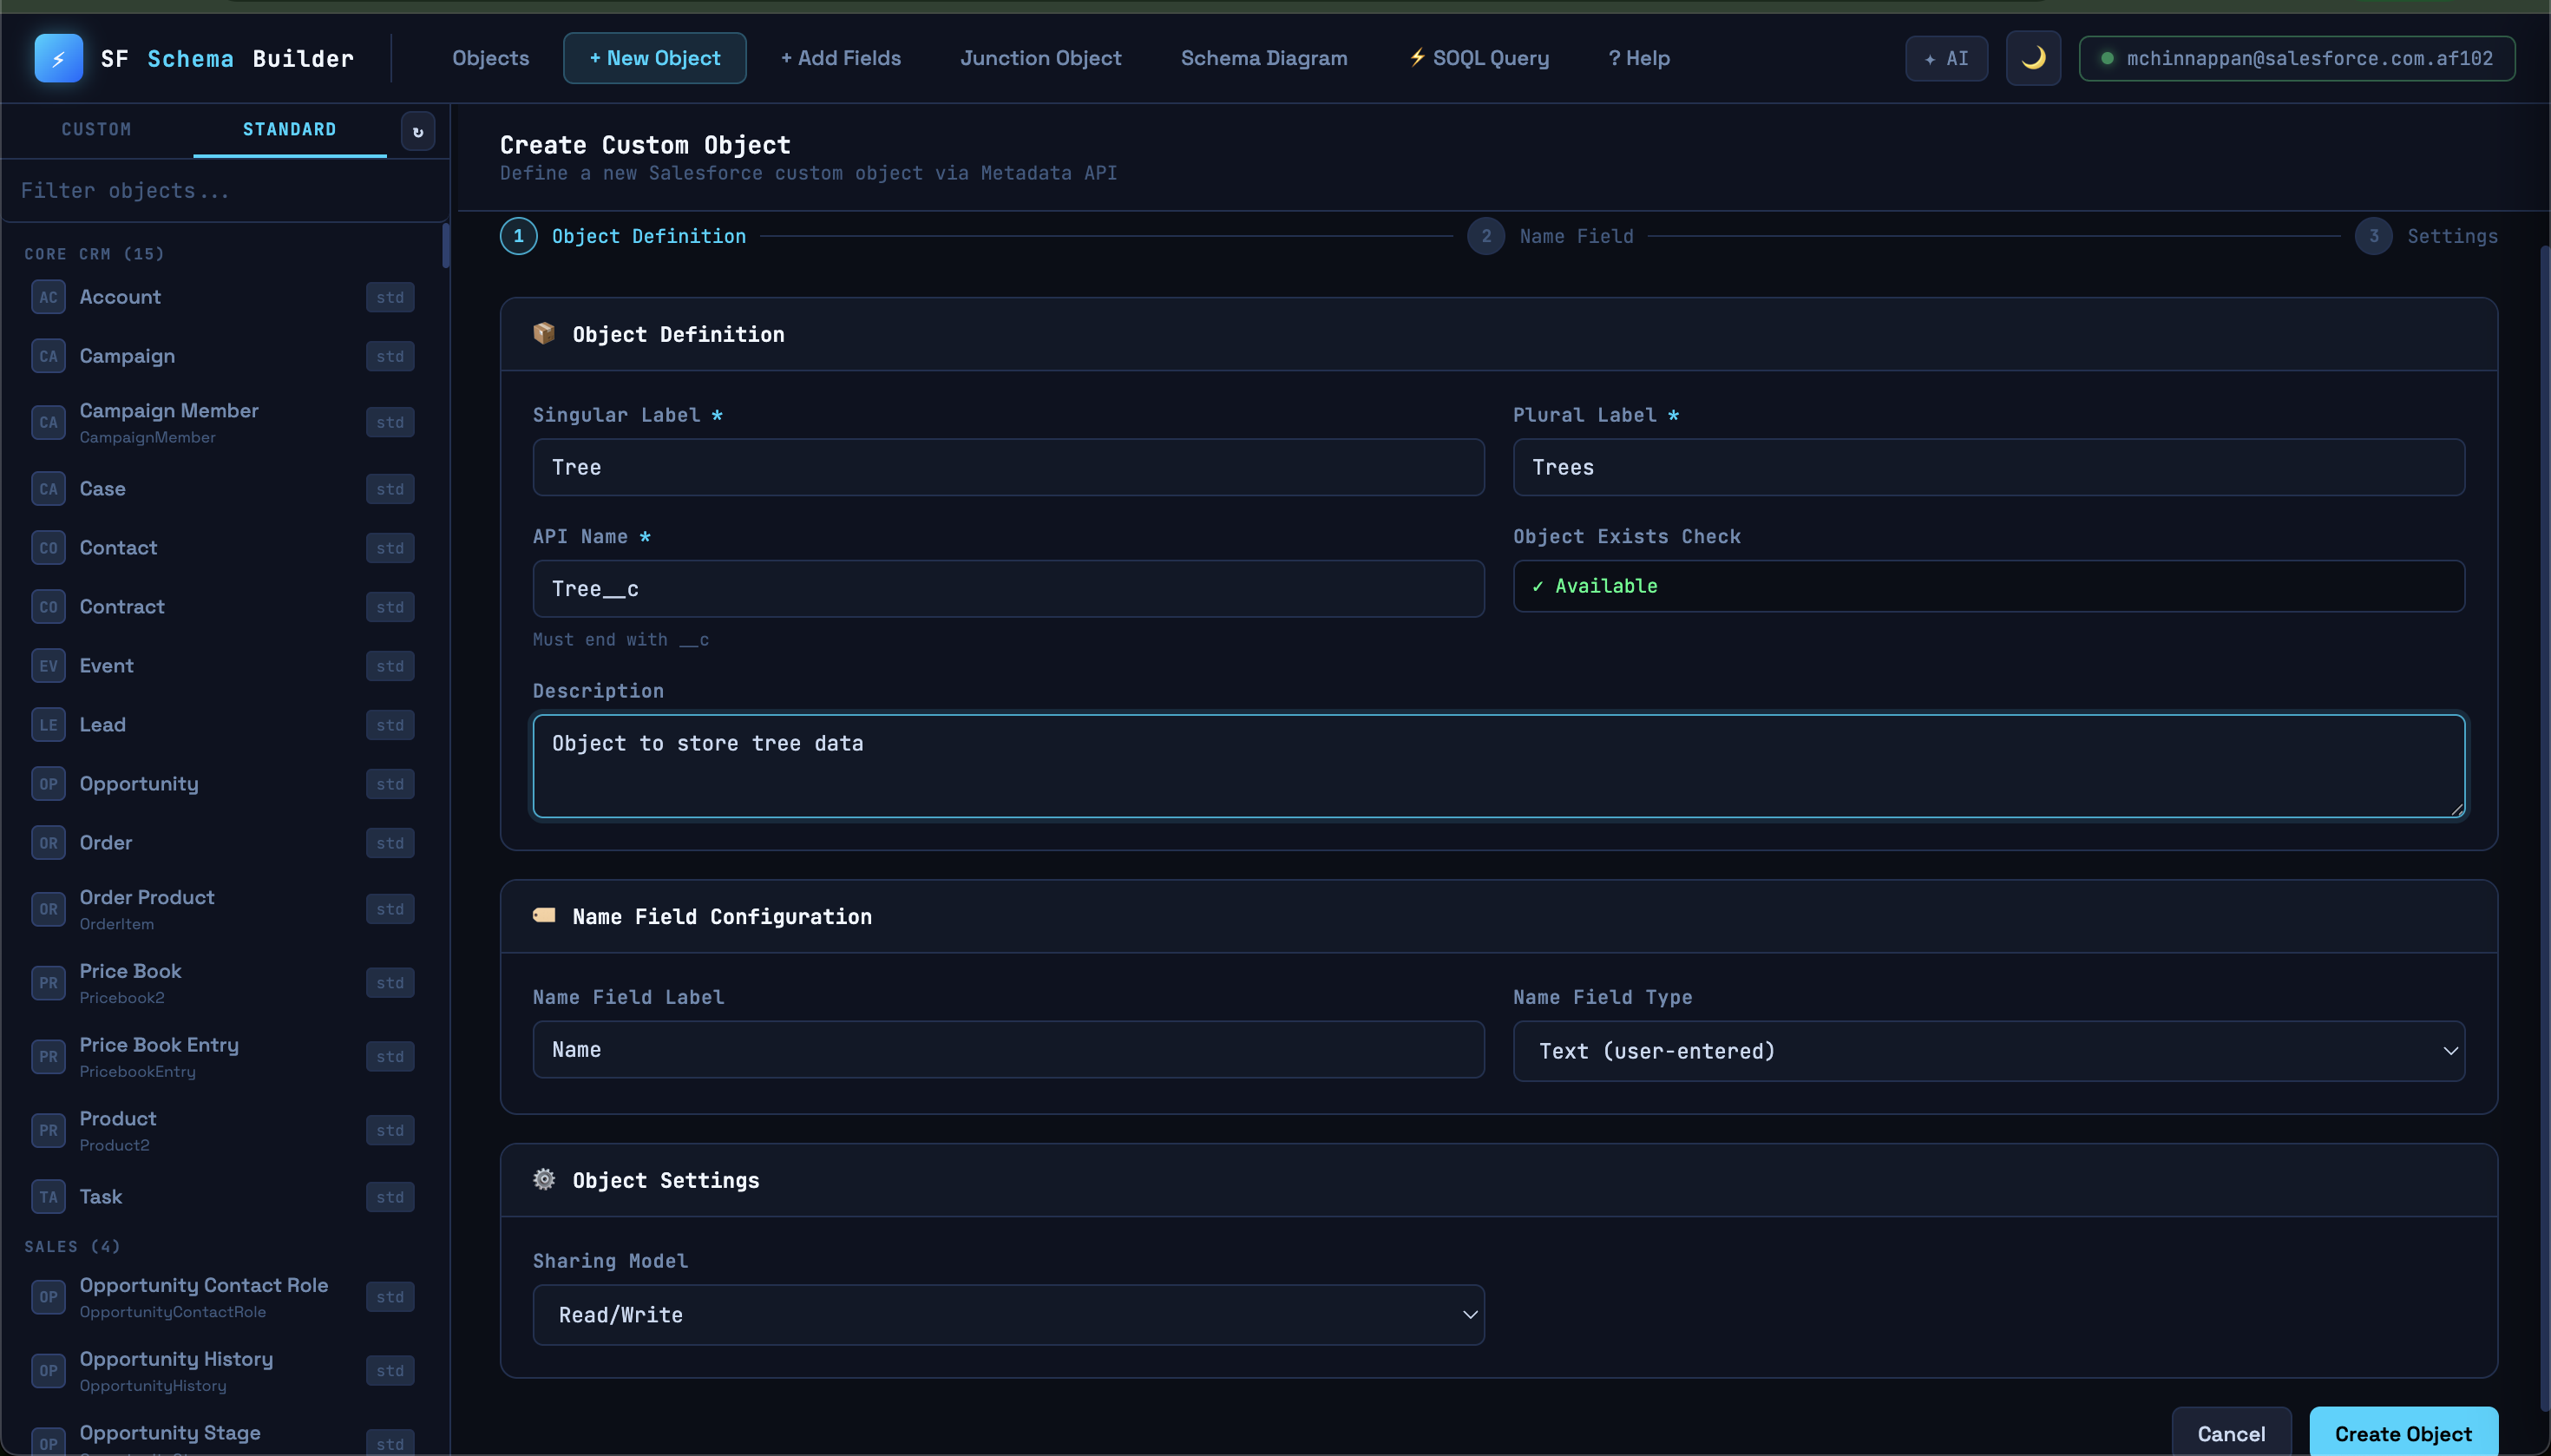Open the Objects nav item
This screenshot has height=1456, width=2551.
(x=490, y=58)
